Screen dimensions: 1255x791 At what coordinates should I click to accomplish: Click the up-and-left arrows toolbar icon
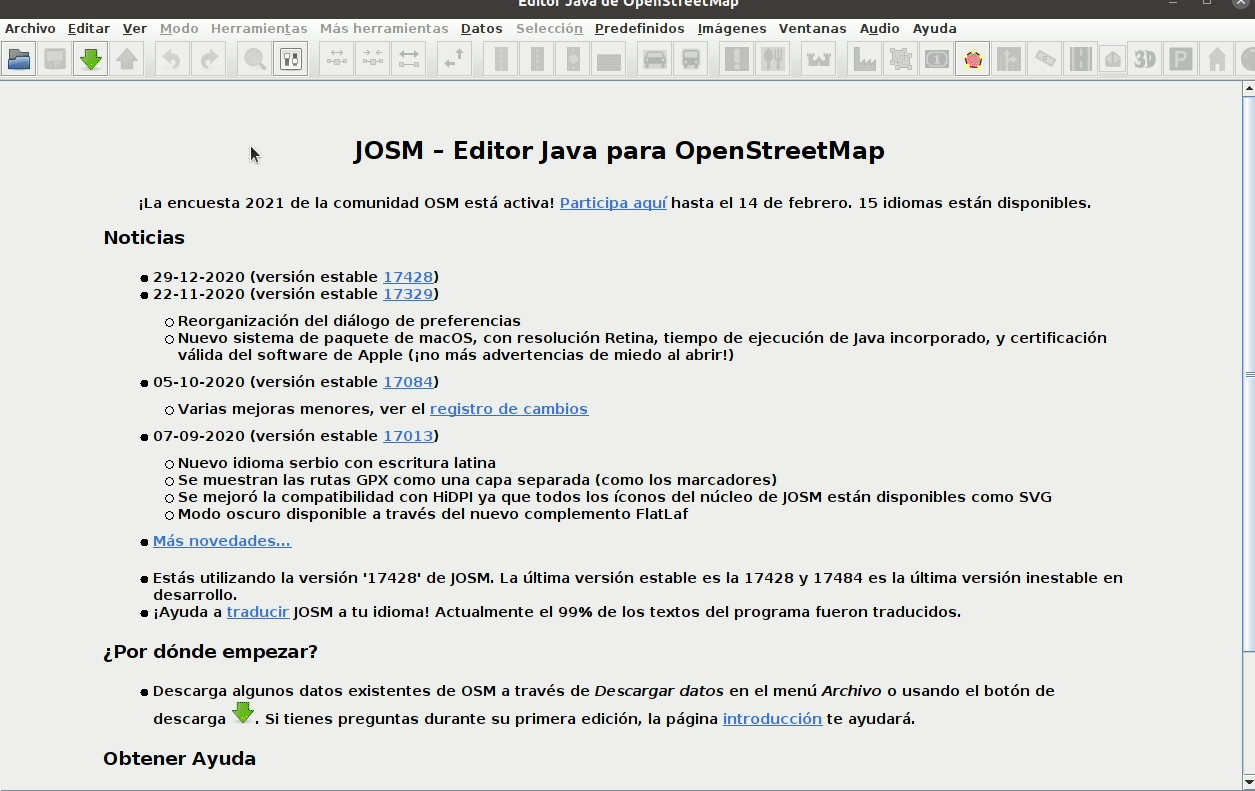coord(455,60)
